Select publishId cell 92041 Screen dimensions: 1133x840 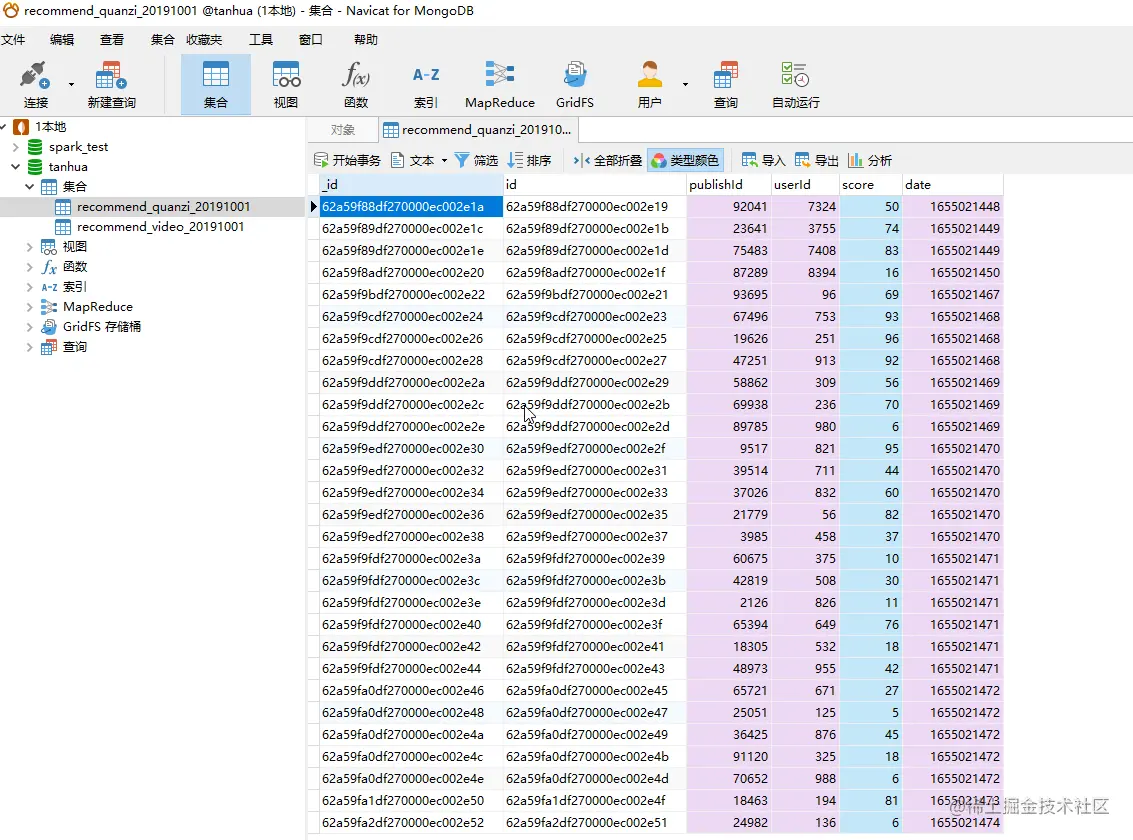tap(728, 207)
